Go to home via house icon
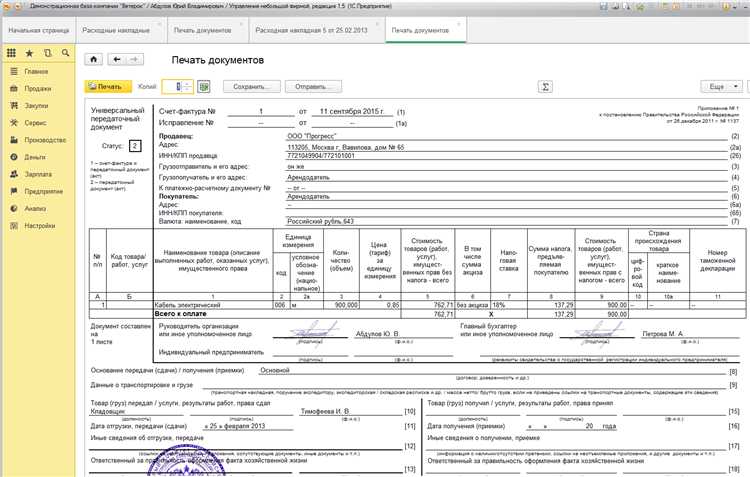Image resolution: width=750 pixels, height=477 pixels. point(91,61)
